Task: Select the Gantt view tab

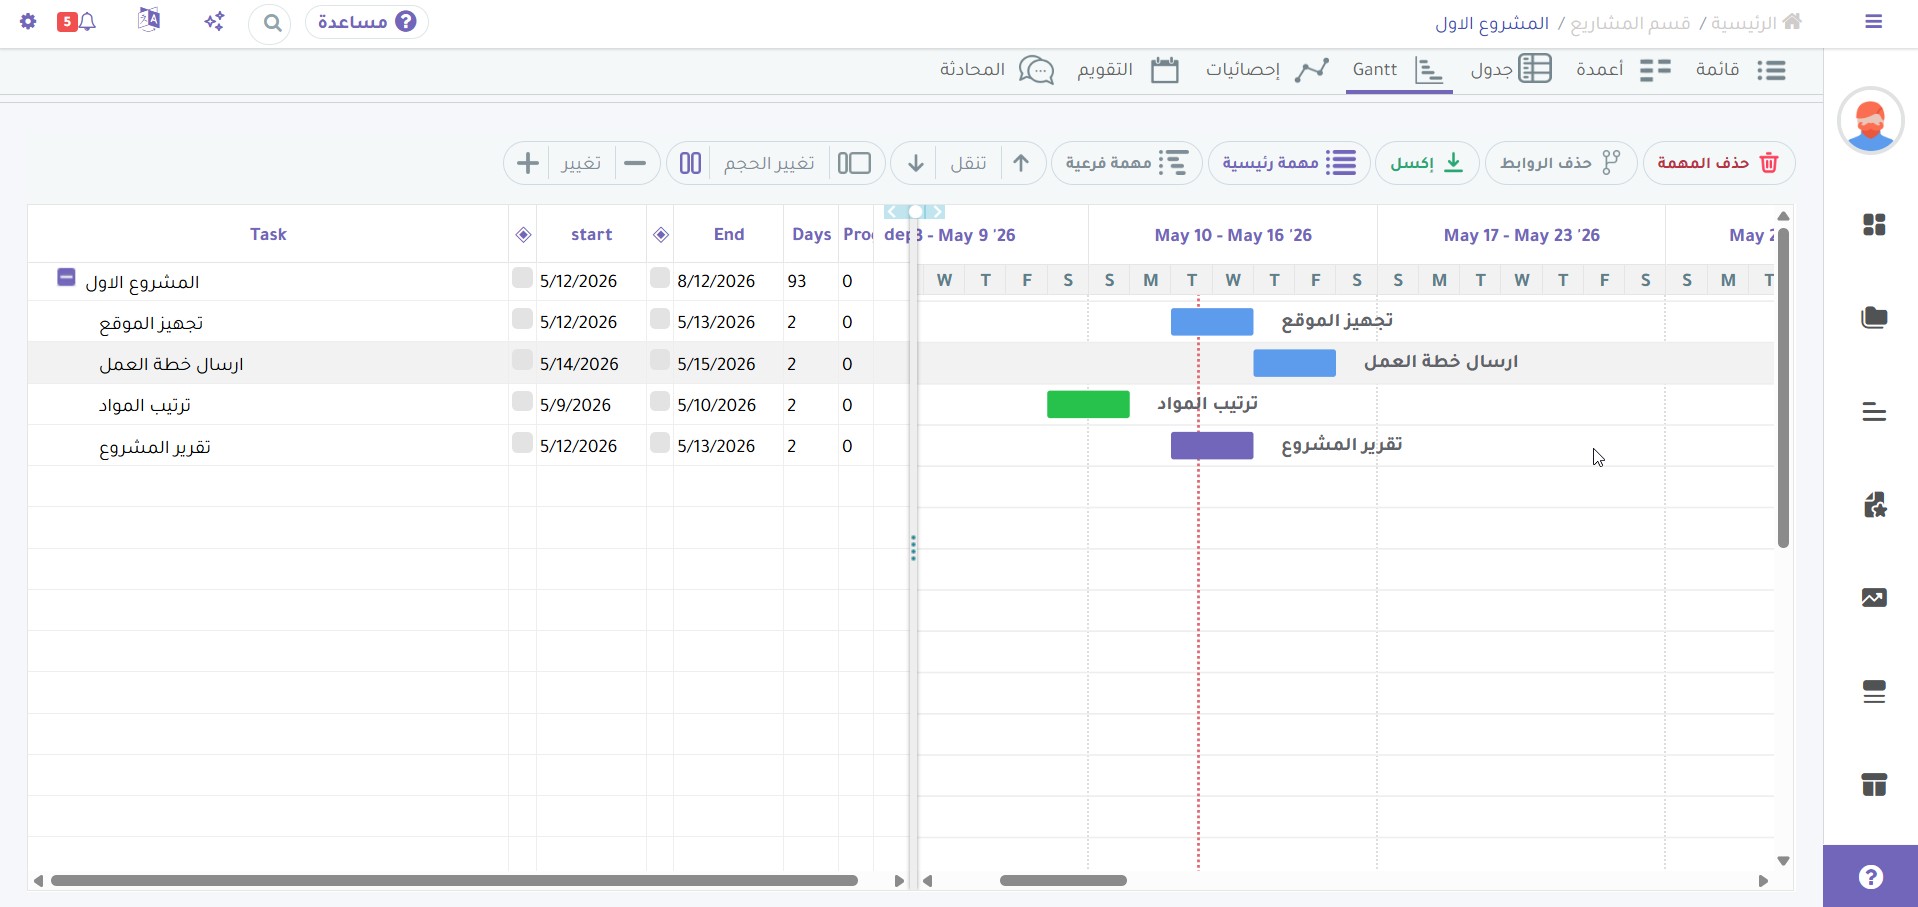Action: click(x=1398, y=70)
